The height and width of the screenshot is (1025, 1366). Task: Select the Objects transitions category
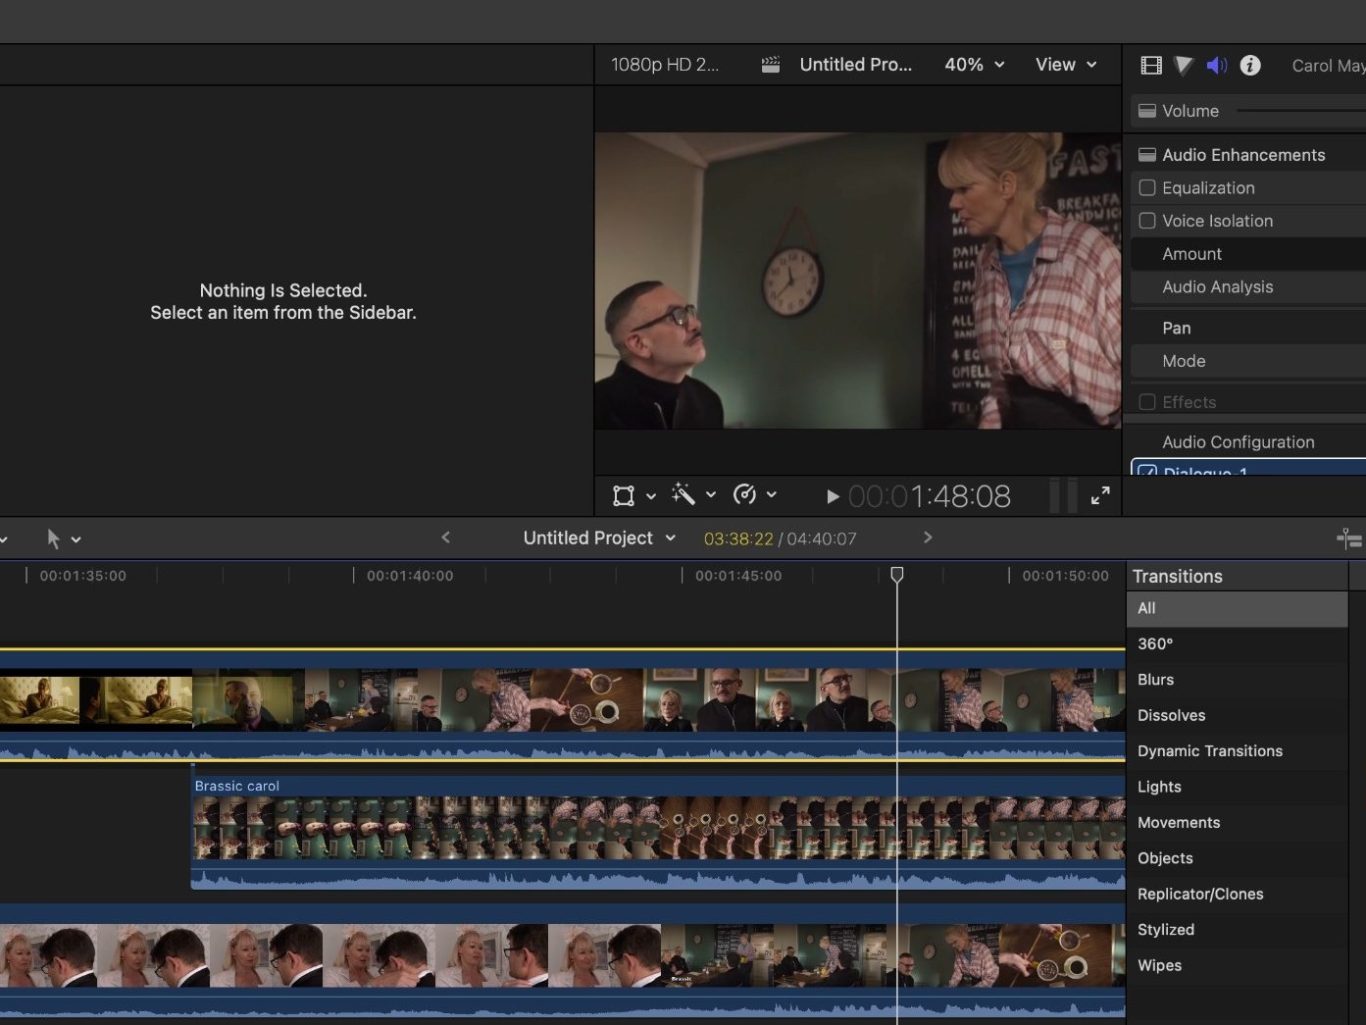point(1237,858)
